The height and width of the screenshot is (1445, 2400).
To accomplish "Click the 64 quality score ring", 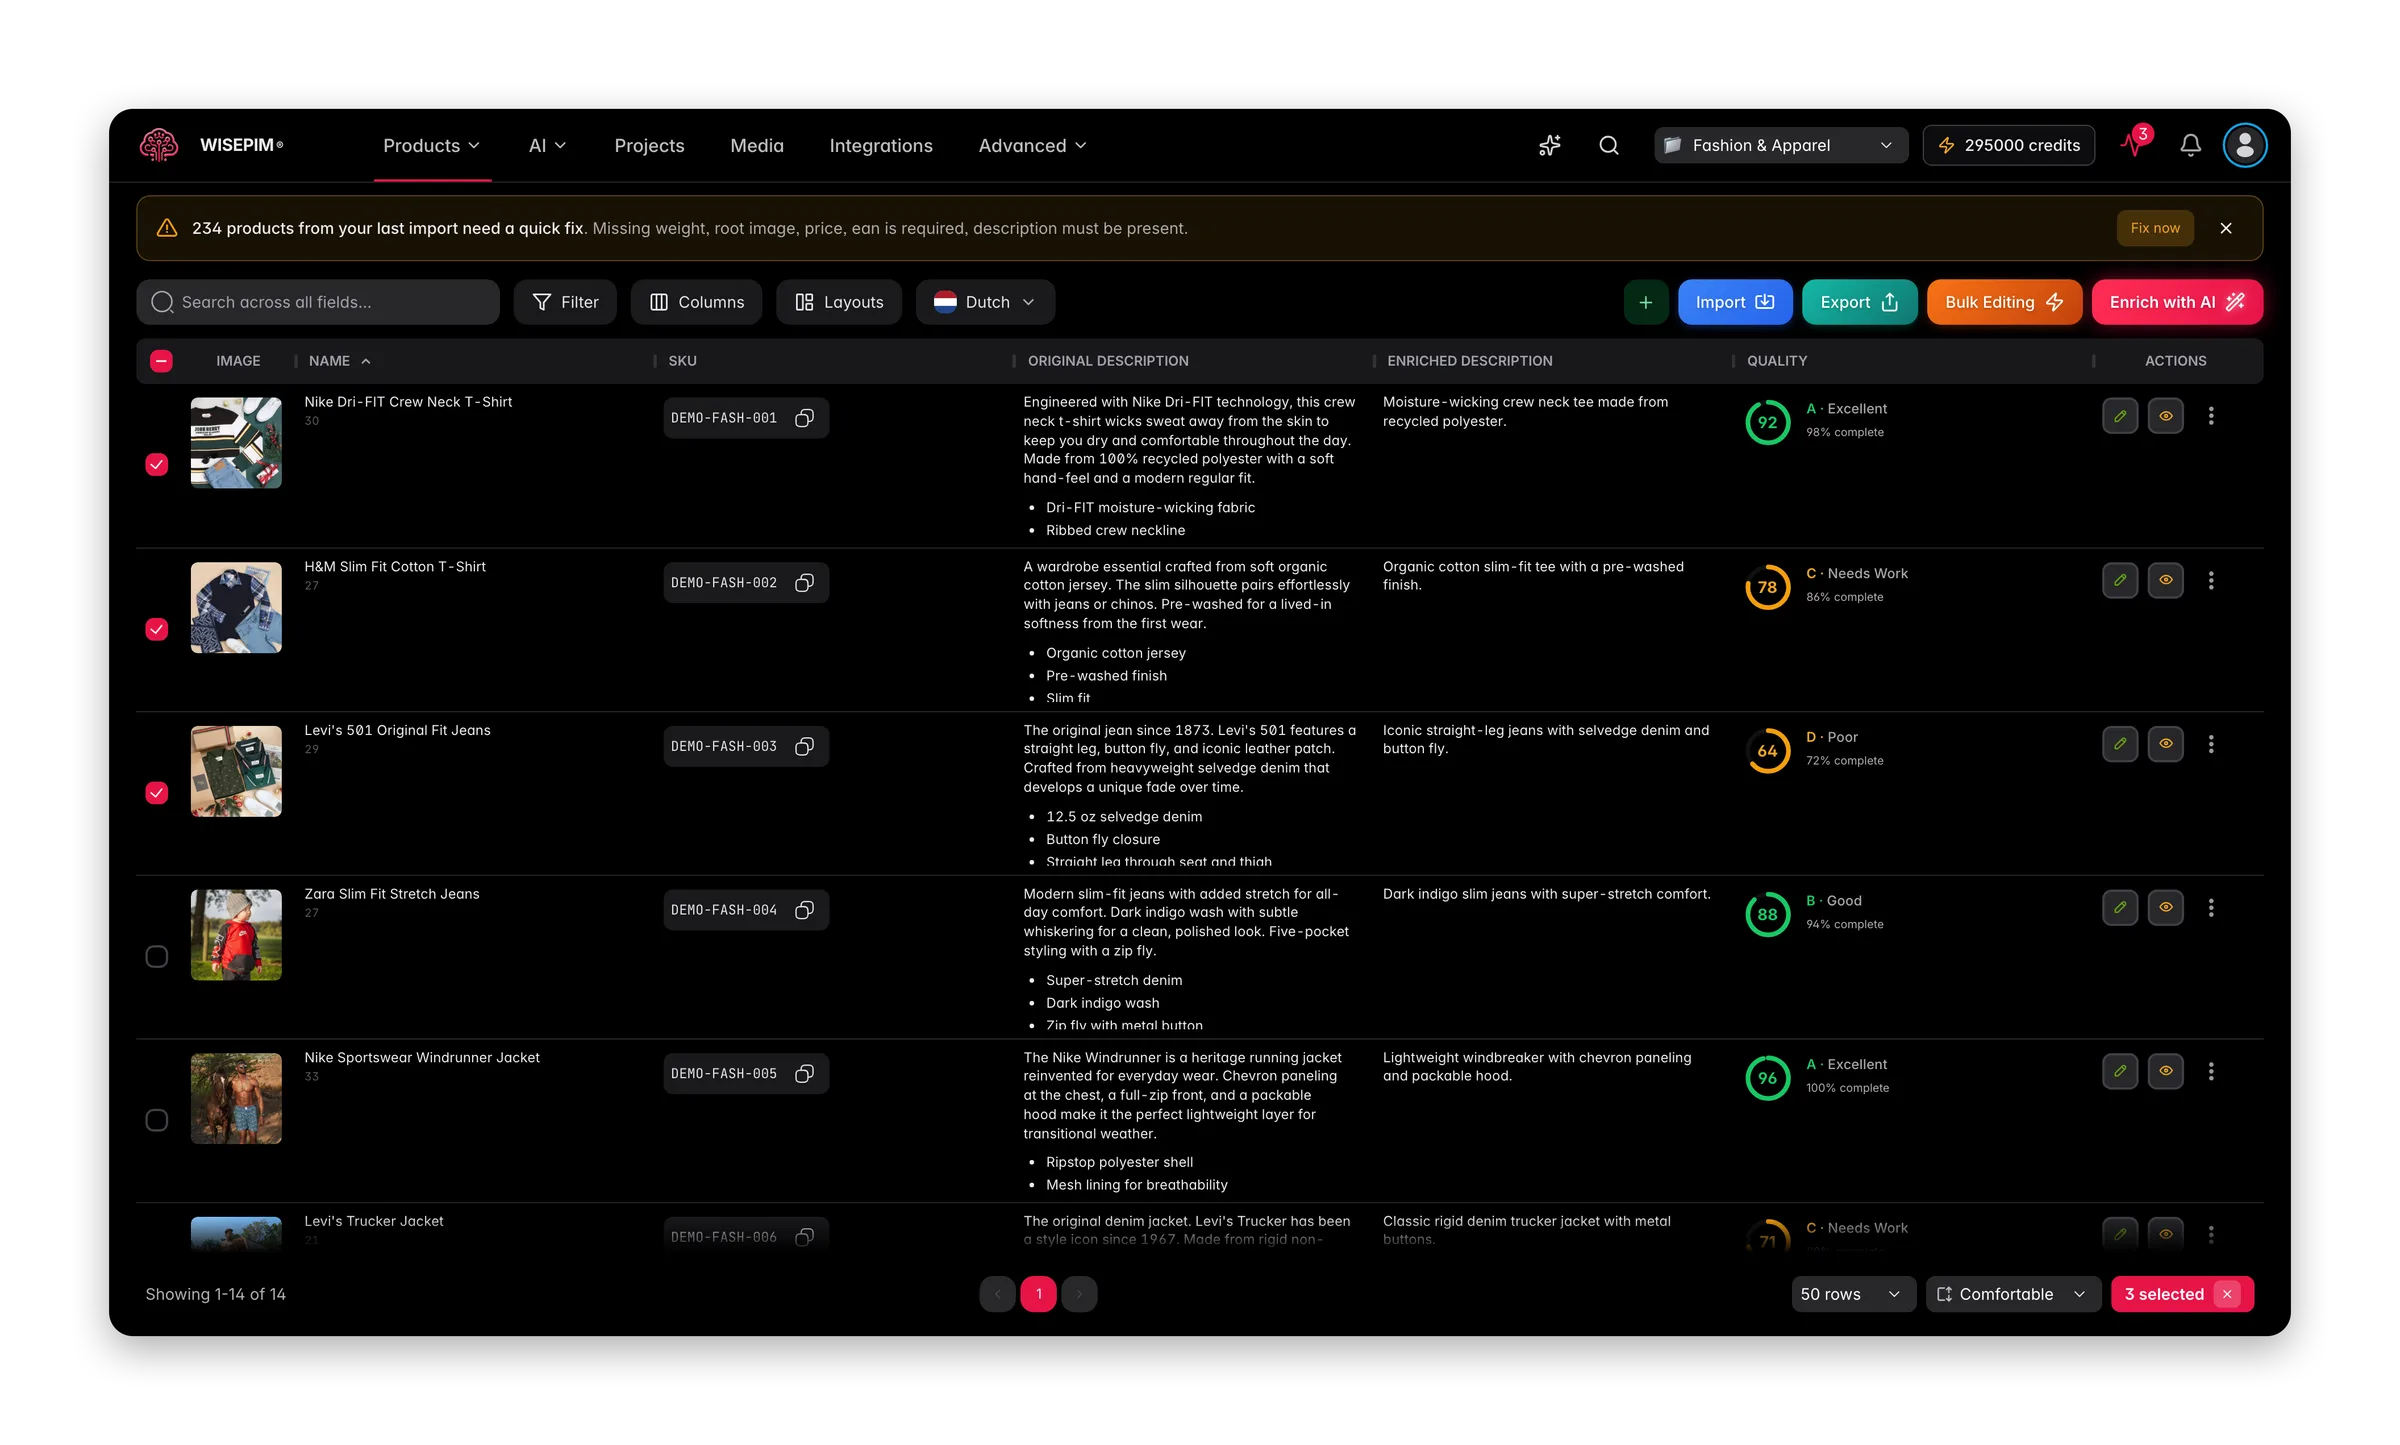I will [1767, 751].
